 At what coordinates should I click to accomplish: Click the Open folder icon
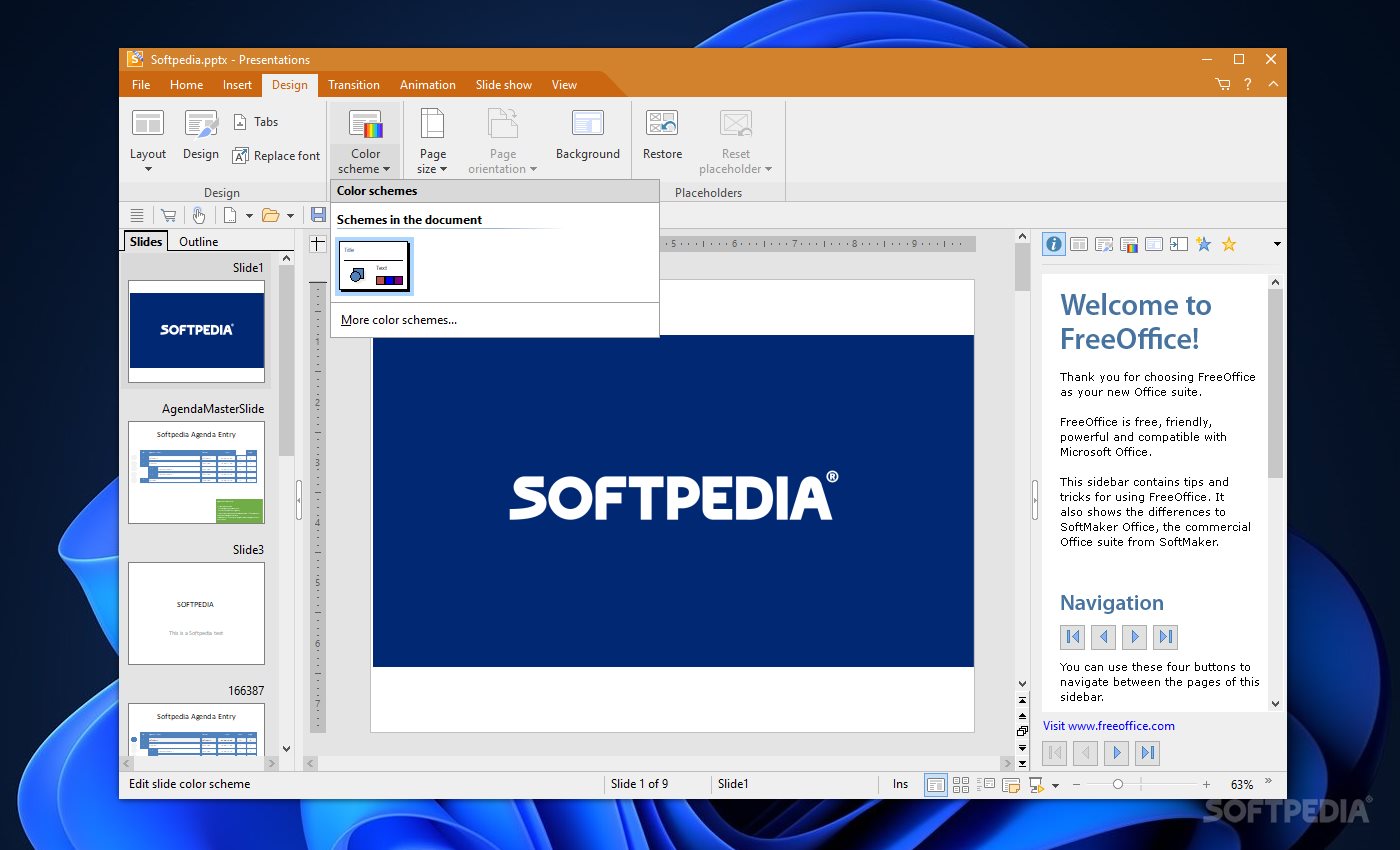[270, 215]
